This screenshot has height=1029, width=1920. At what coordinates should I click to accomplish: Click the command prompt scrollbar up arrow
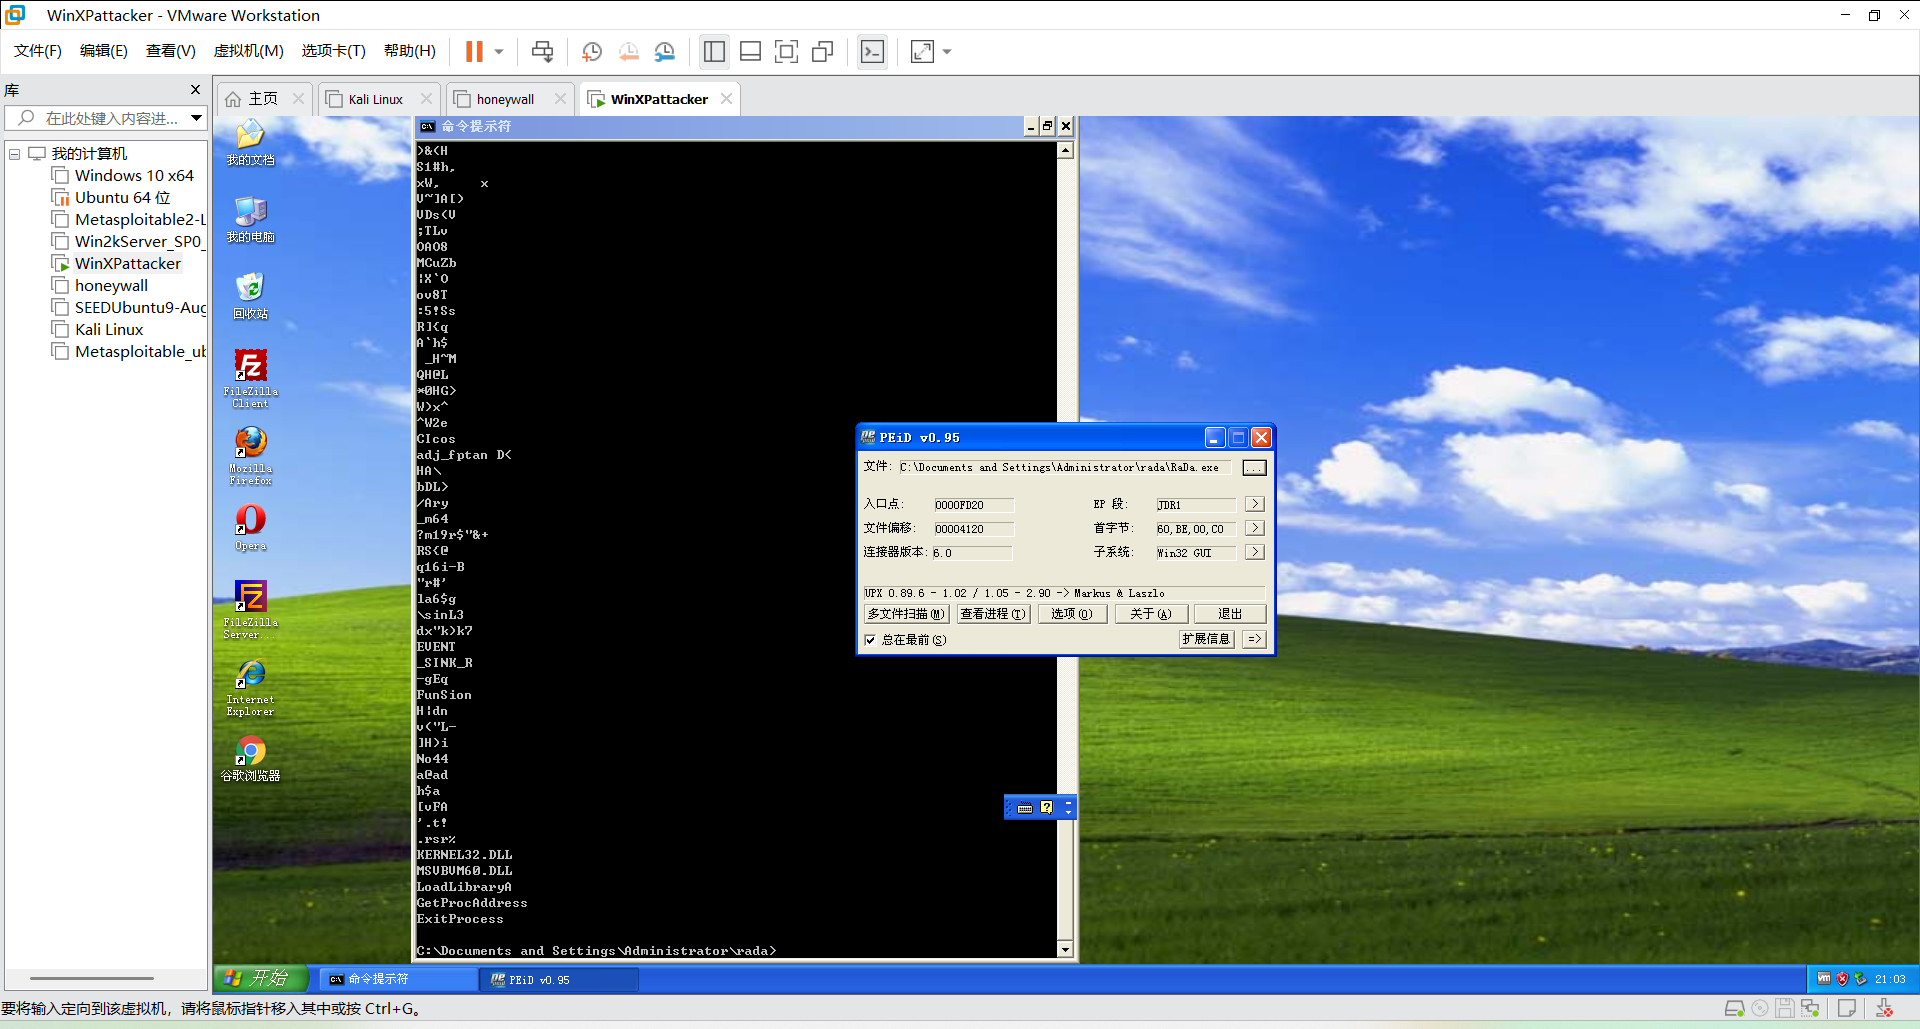1066,150
